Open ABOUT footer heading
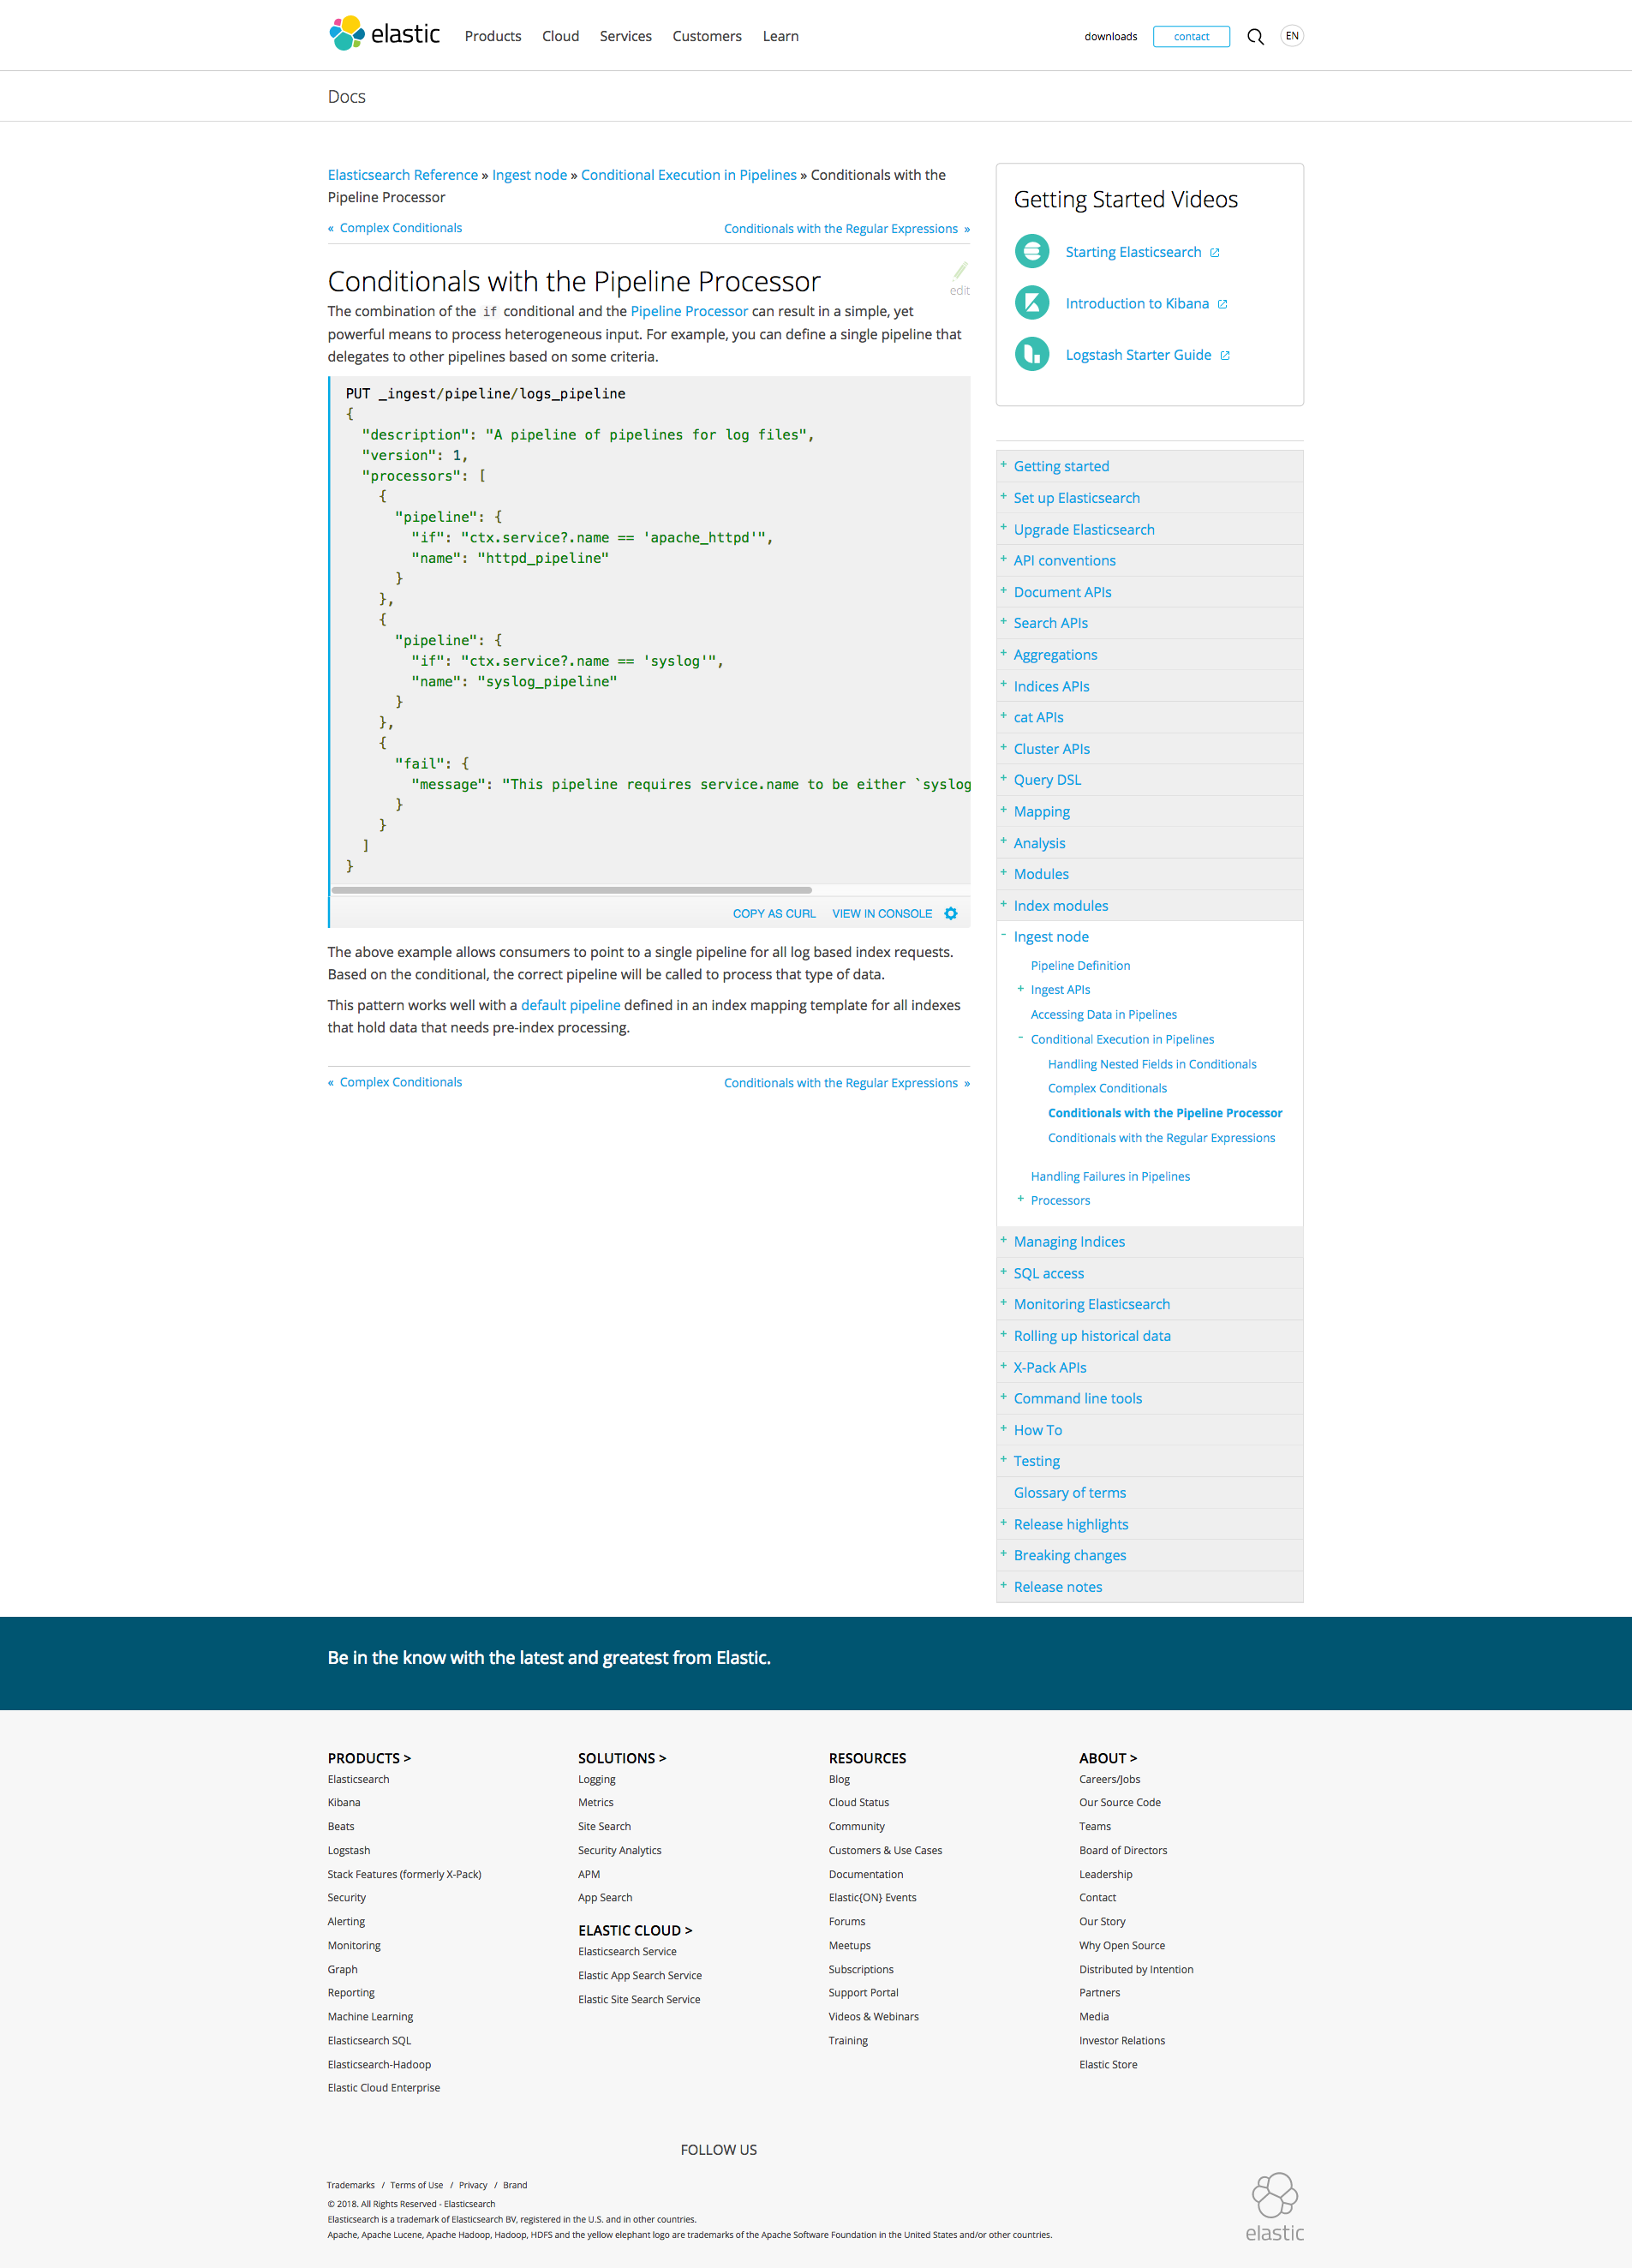 pos(1107,1758)
